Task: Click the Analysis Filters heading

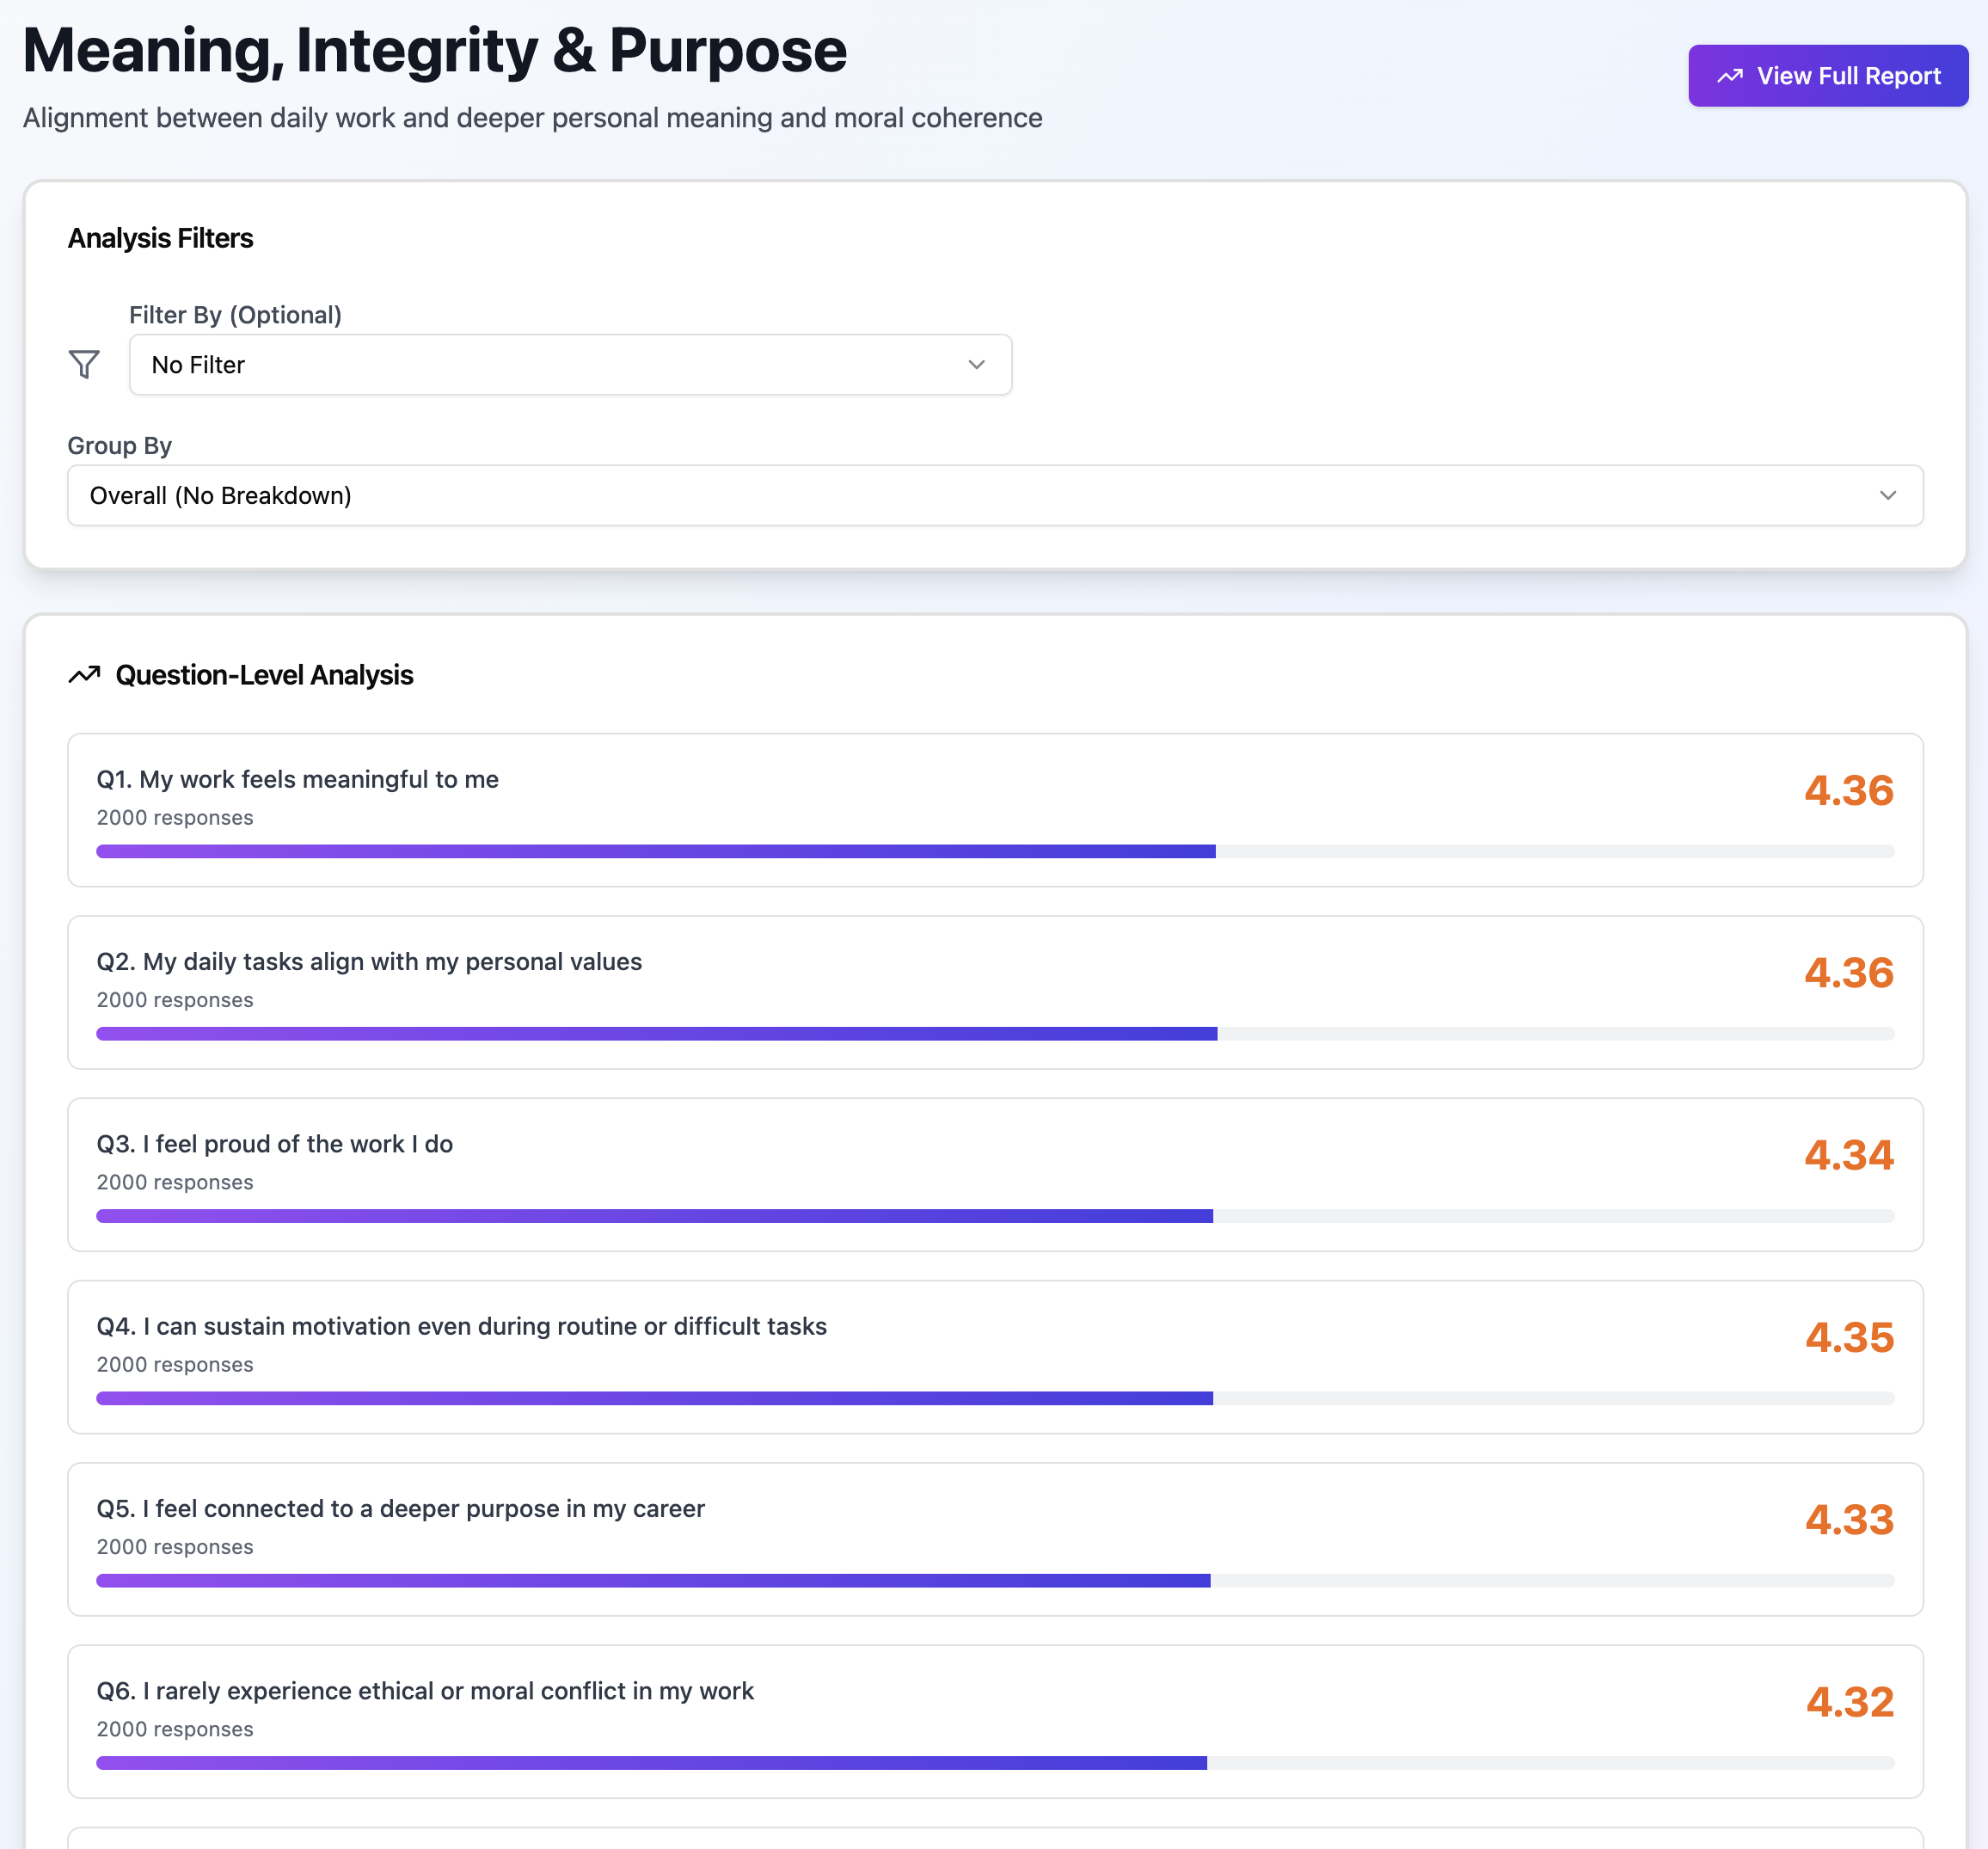Action: coord(160,238)
